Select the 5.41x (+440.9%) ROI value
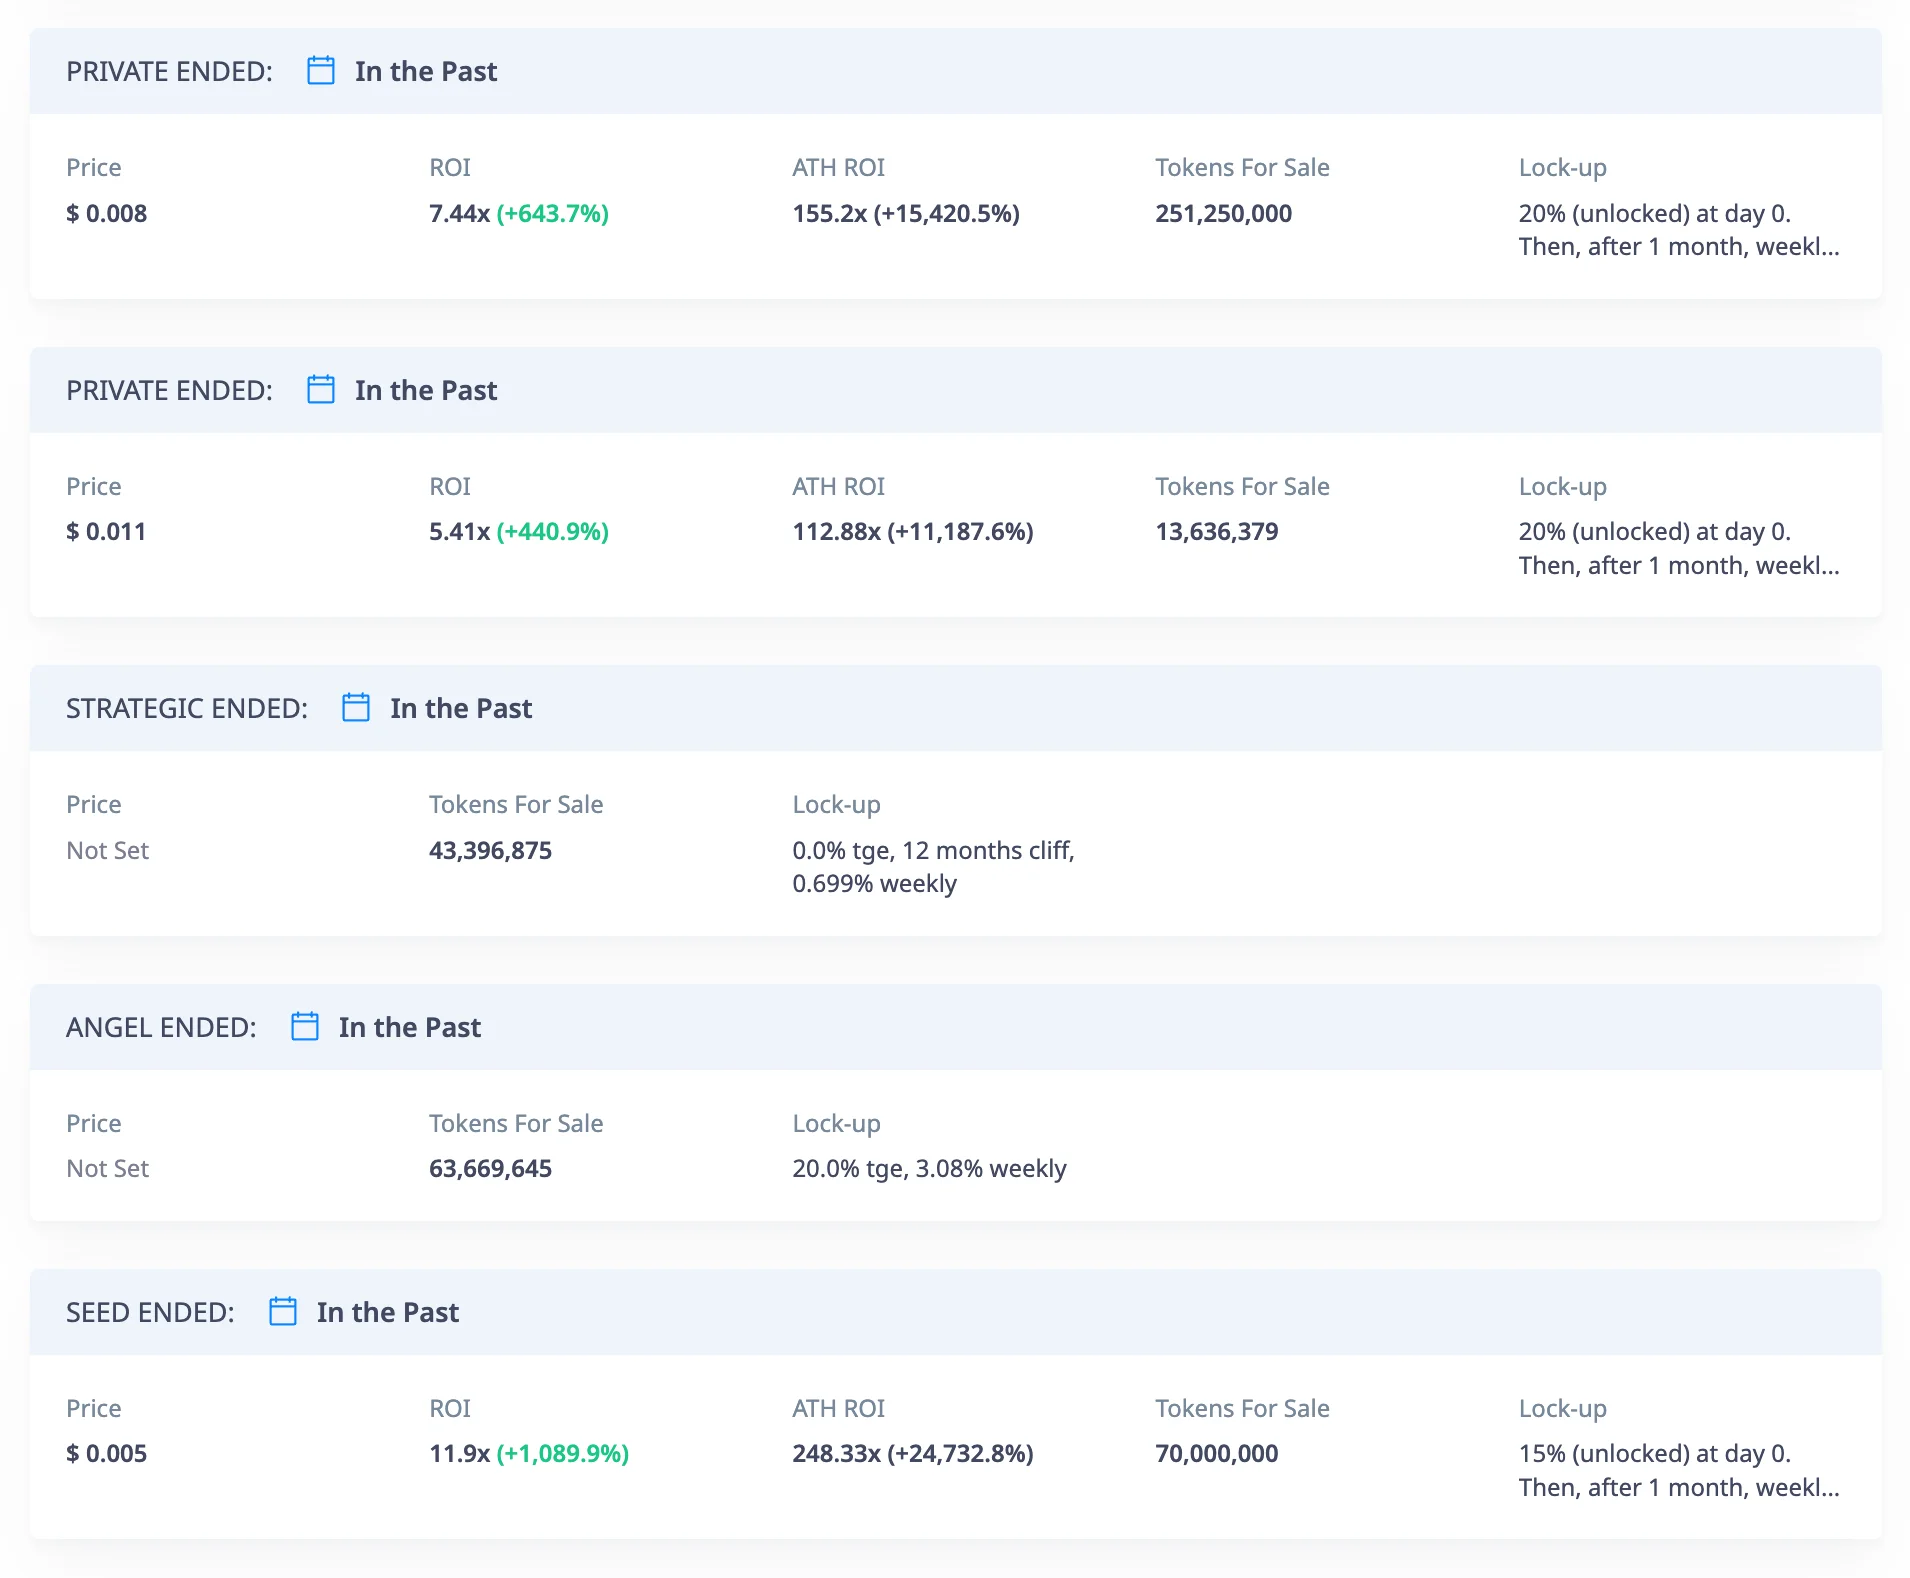The width and height of the screenshot is (1910, 1578). tap(518, 532)
